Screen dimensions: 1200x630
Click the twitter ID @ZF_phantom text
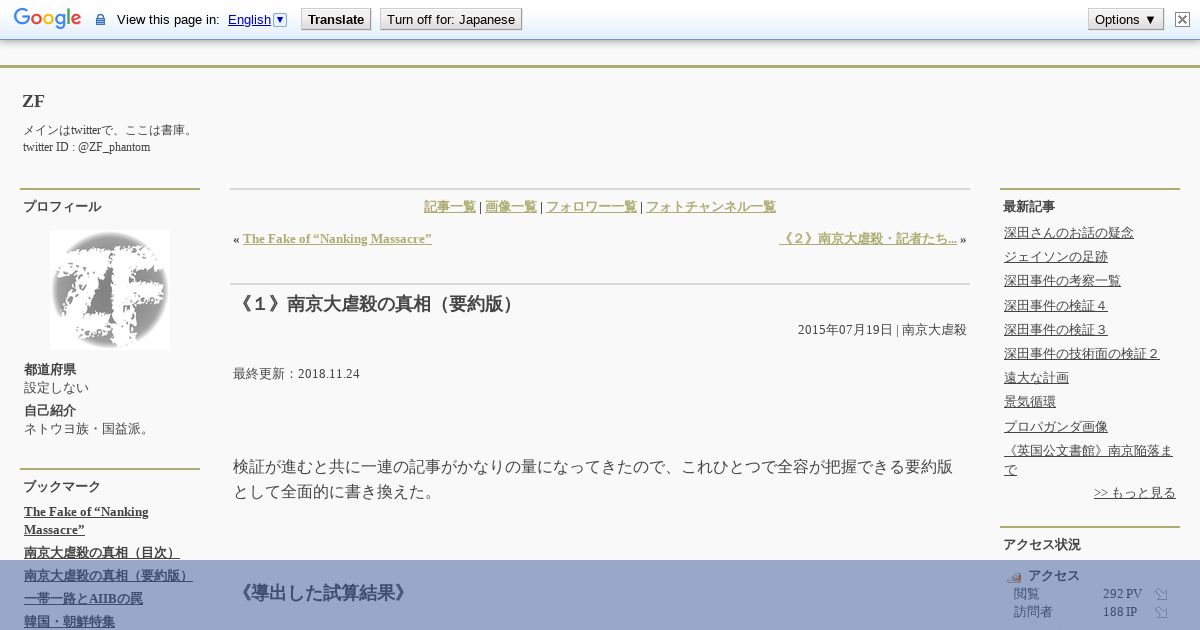point(87,147)
